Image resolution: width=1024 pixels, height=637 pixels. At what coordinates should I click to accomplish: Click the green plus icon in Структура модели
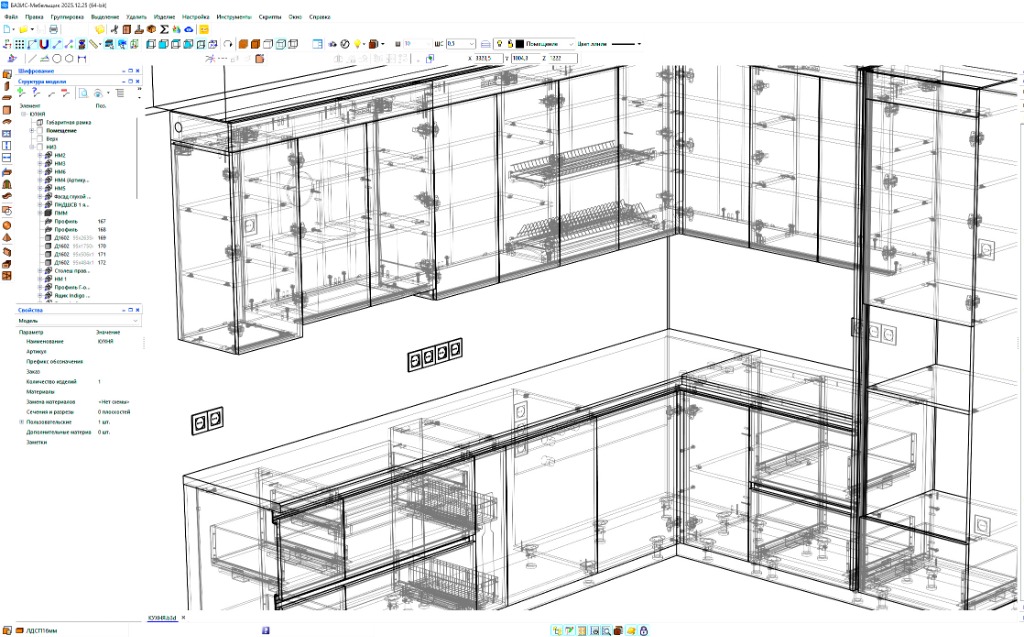tap(21, 92)
